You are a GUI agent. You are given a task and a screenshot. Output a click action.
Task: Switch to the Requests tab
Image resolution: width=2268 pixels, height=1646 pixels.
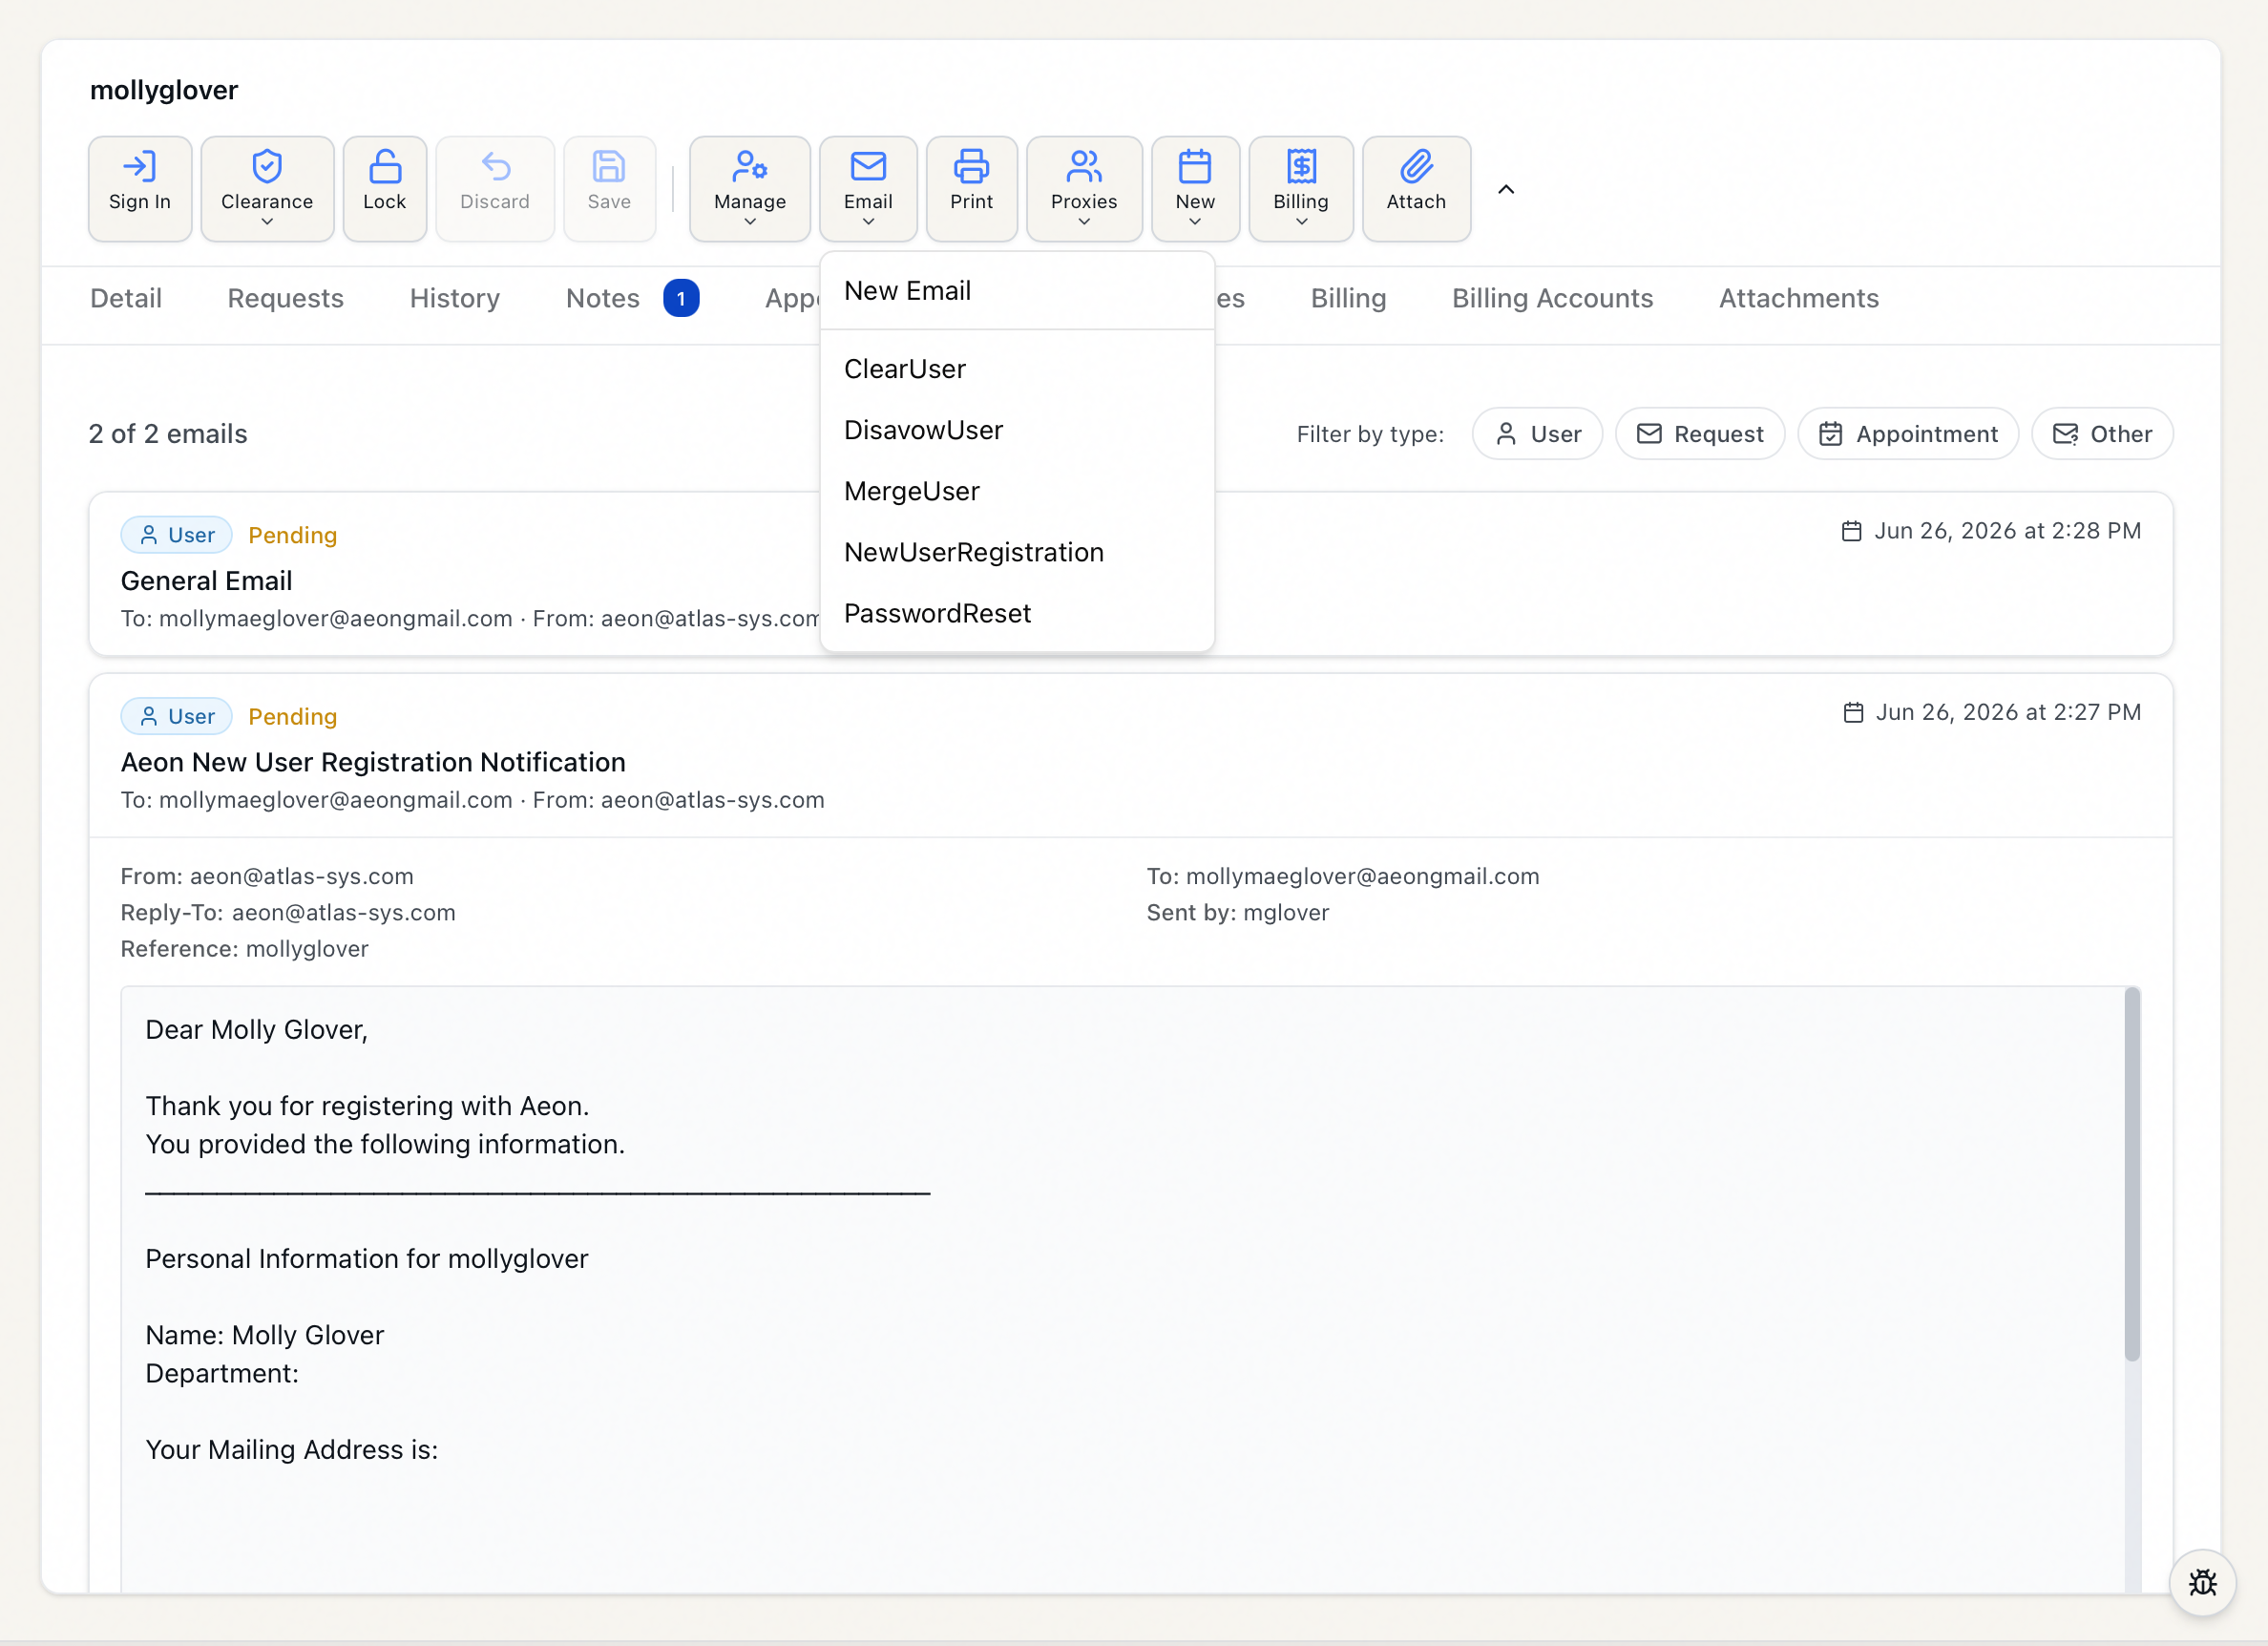[x=286, y=298]
